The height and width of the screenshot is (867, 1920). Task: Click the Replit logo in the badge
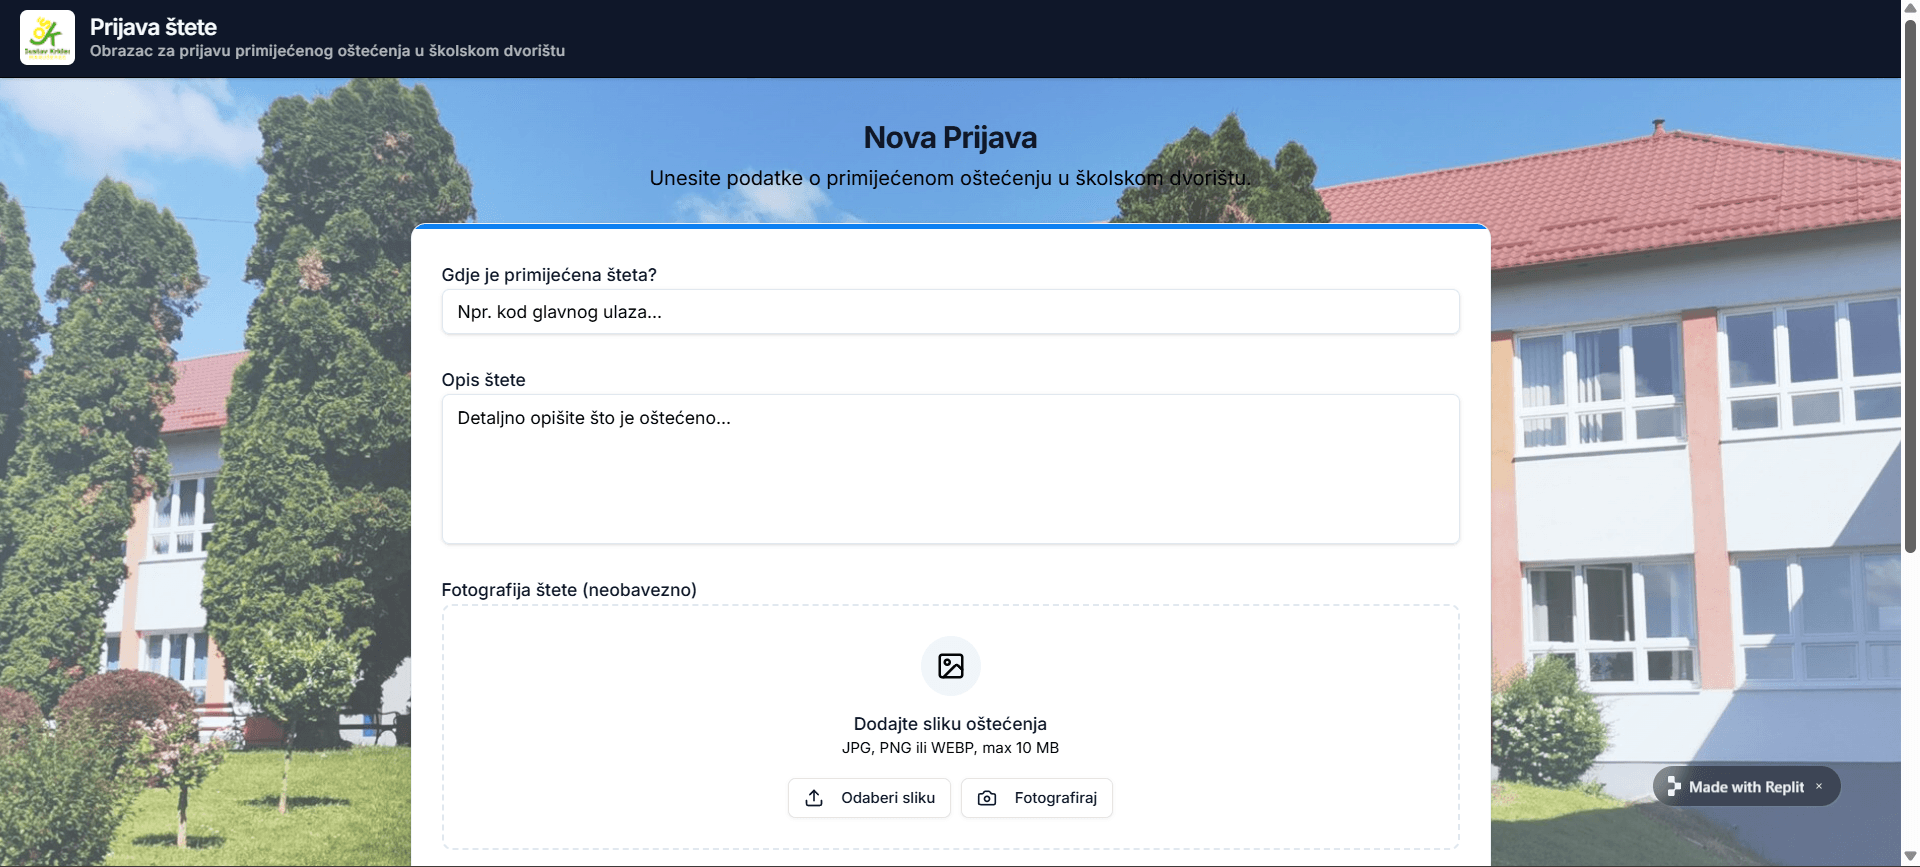point(1674,787)
